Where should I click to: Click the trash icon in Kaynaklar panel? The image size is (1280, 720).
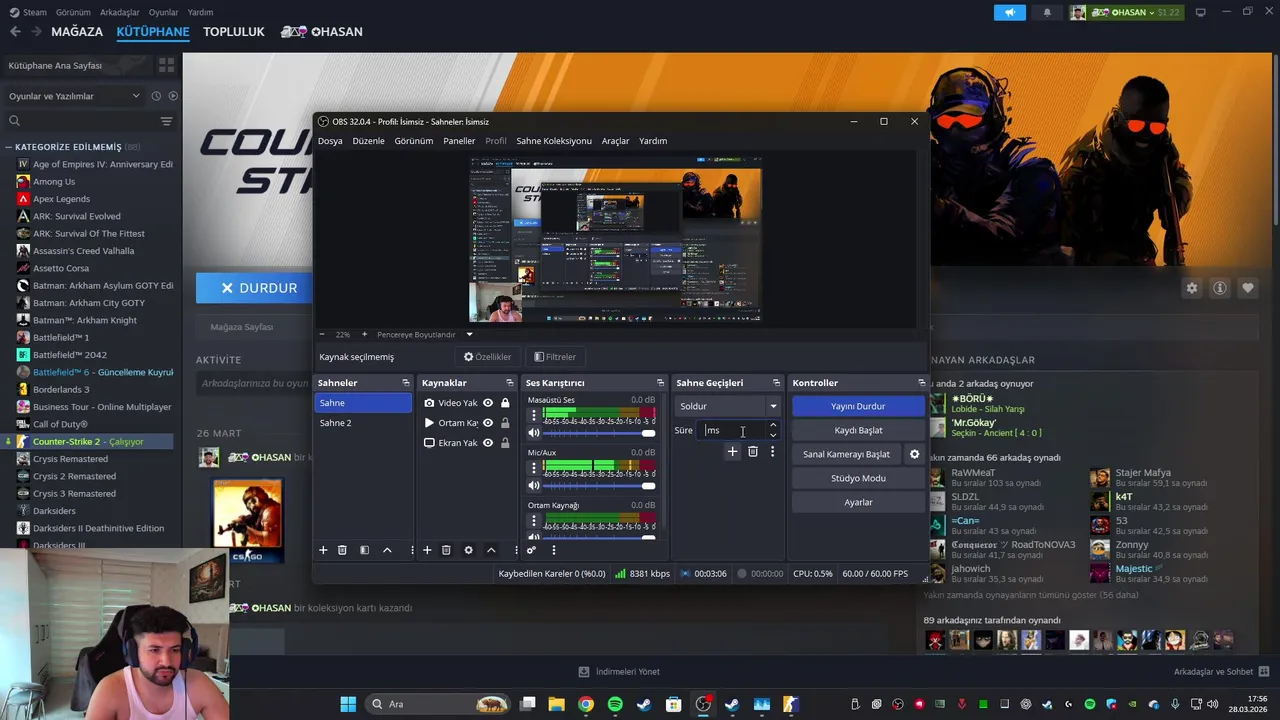pos(446,550)
